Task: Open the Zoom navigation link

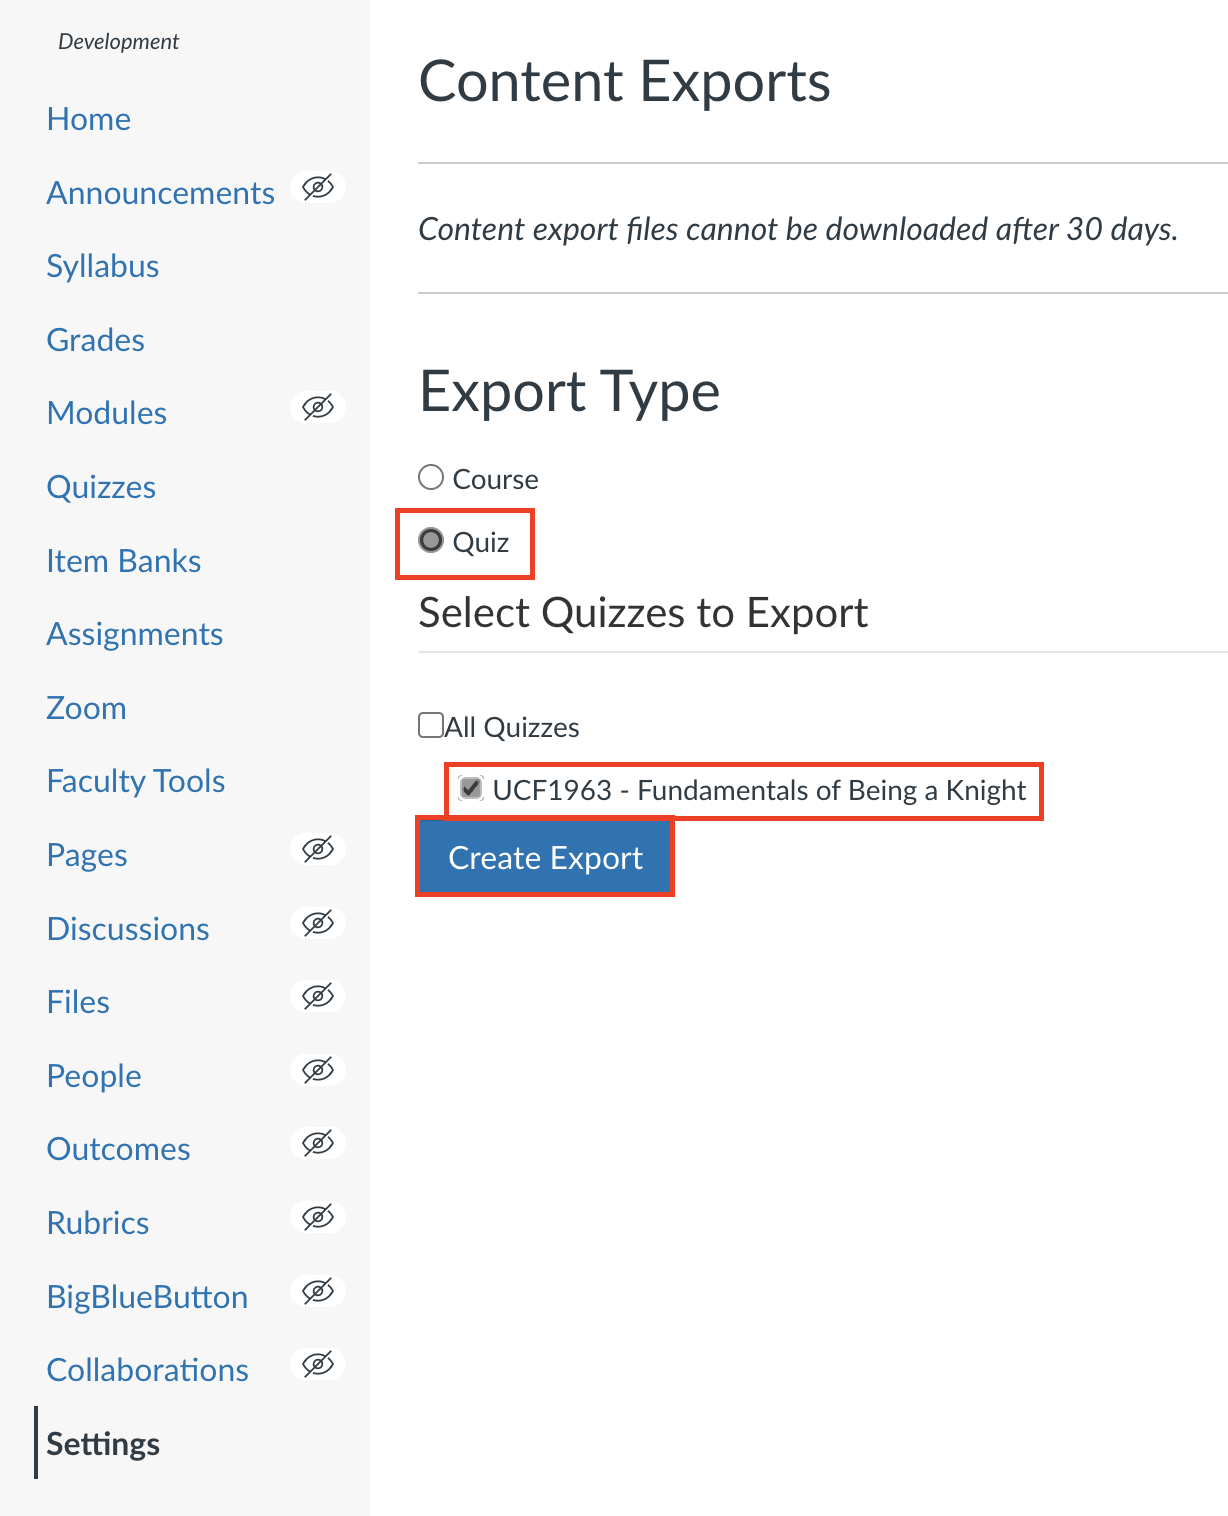Action: (86, 708)
